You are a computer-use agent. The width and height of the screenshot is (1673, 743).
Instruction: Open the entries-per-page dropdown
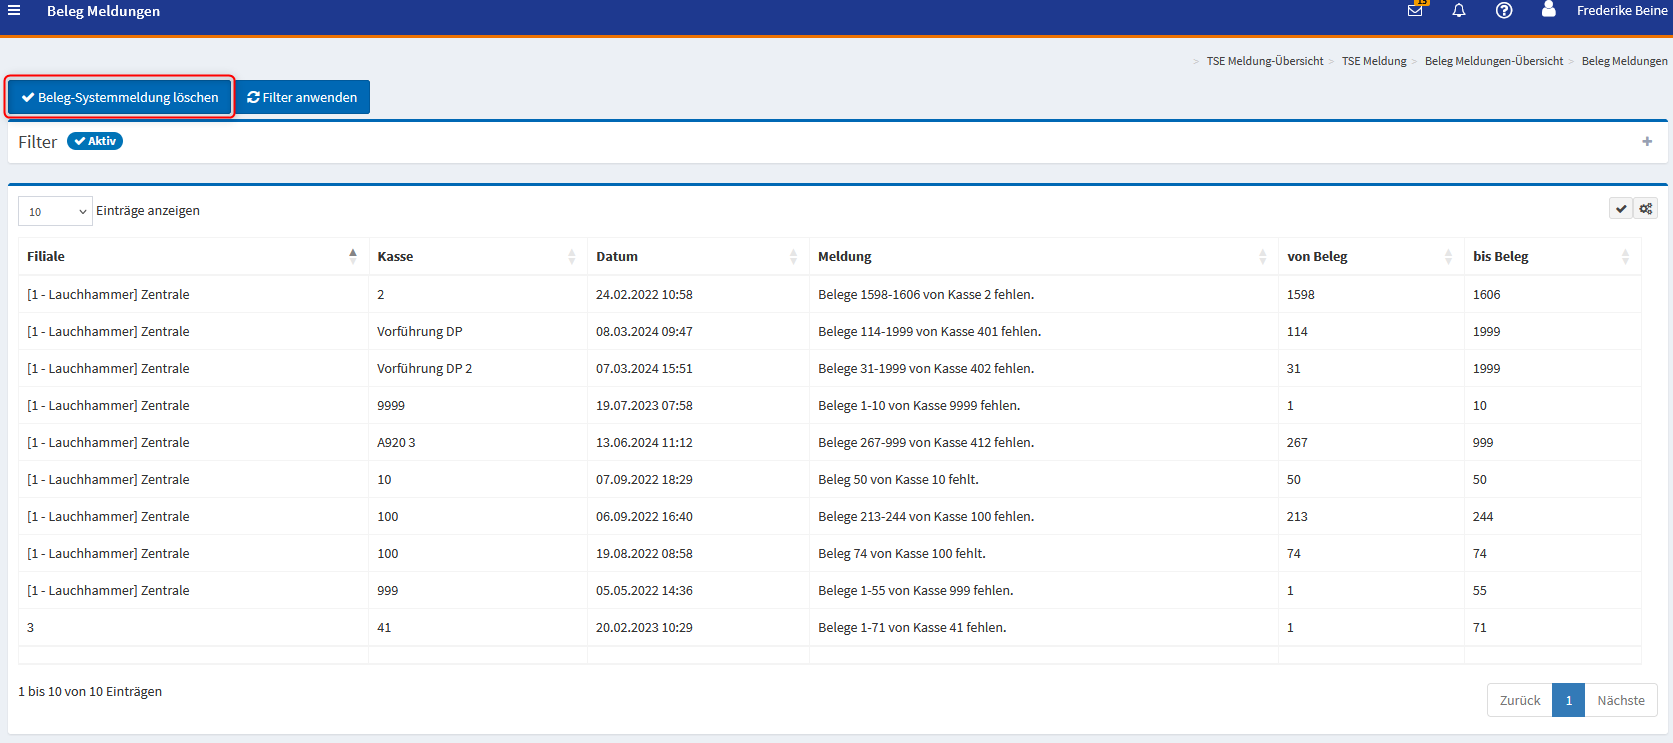click(x=56, y=211)
